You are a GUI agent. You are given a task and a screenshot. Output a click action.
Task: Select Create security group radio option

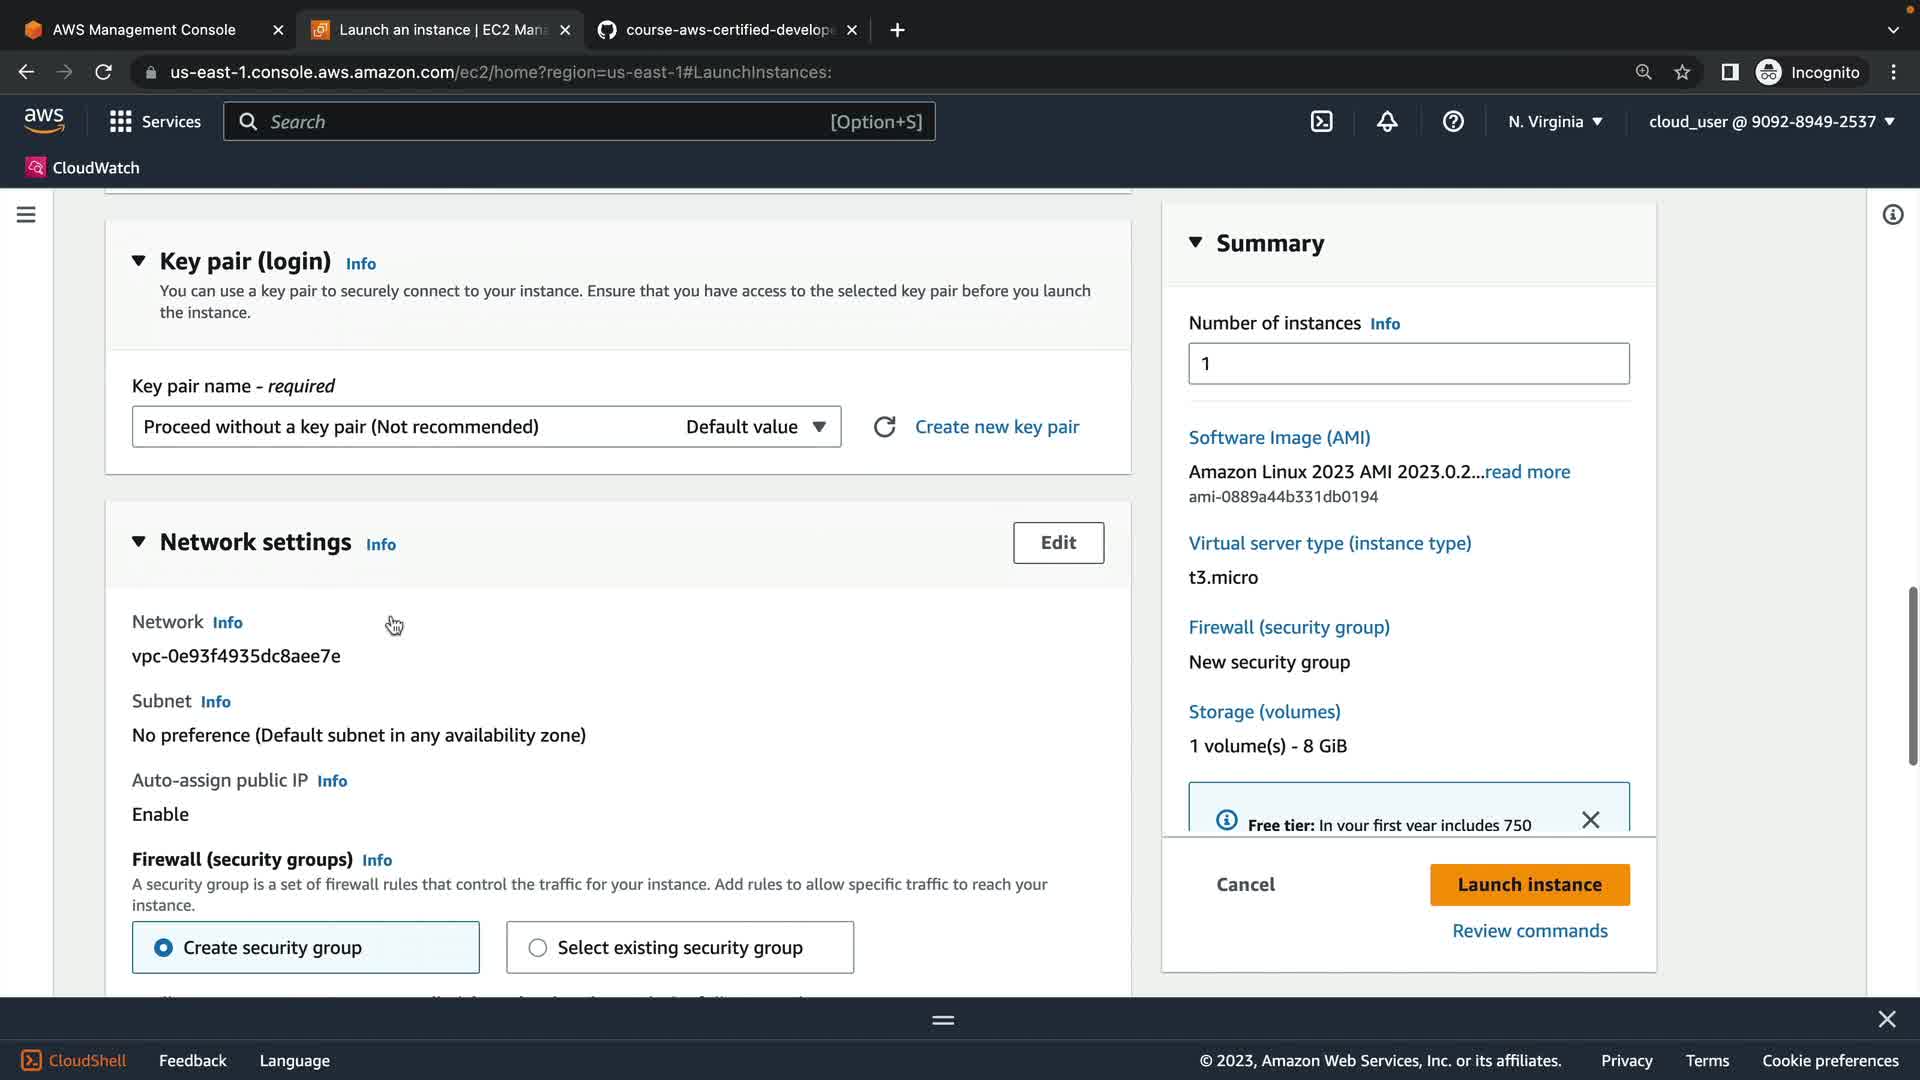(164, 948)
